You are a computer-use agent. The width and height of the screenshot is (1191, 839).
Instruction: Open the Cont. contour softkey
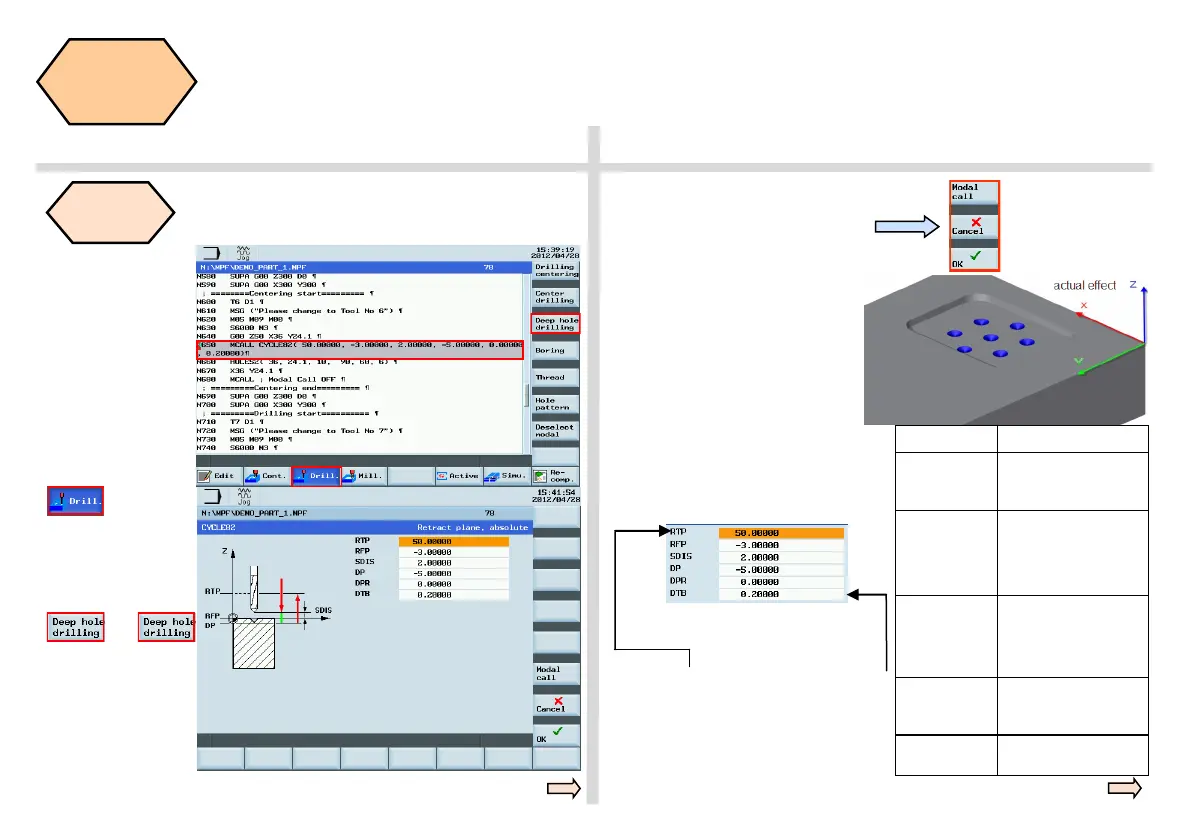coord(267,476)
